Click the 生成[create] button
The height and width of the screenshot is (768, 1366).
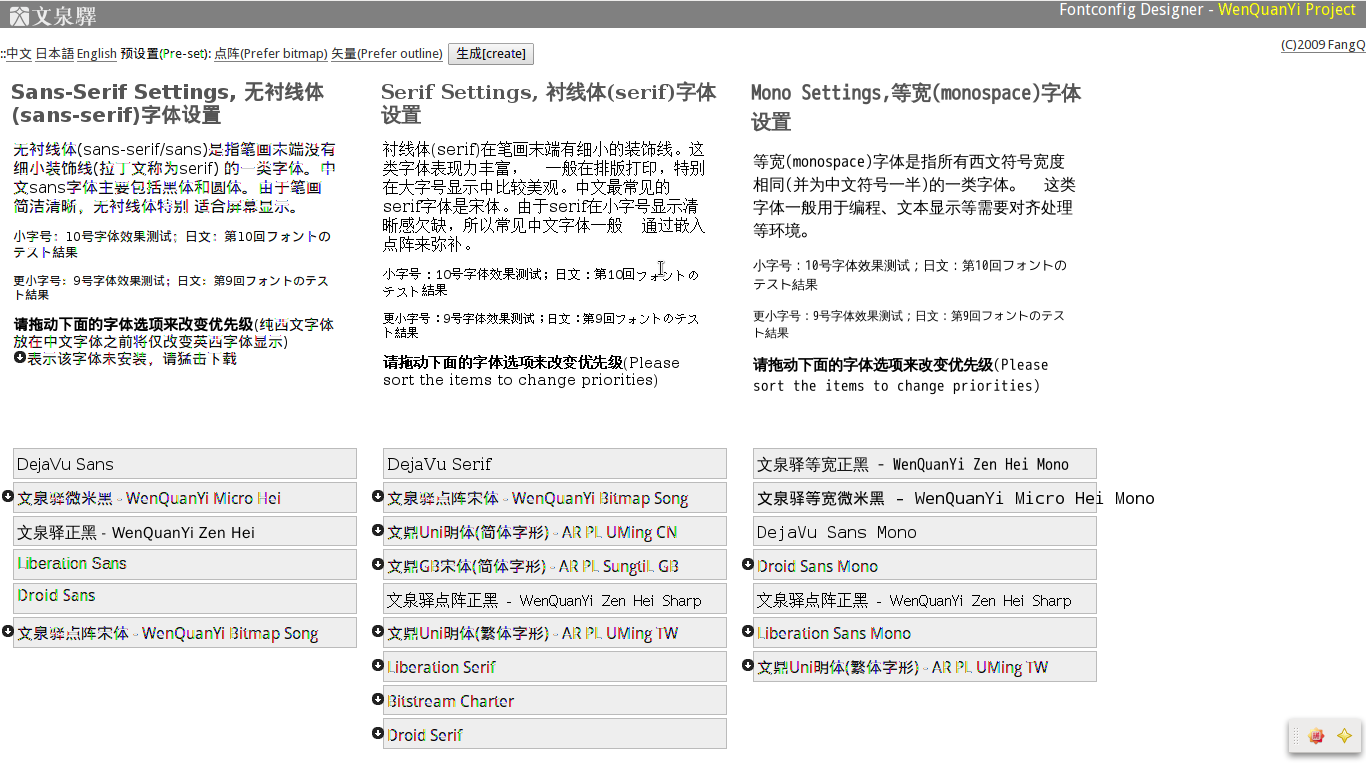[x=491, y=54]
